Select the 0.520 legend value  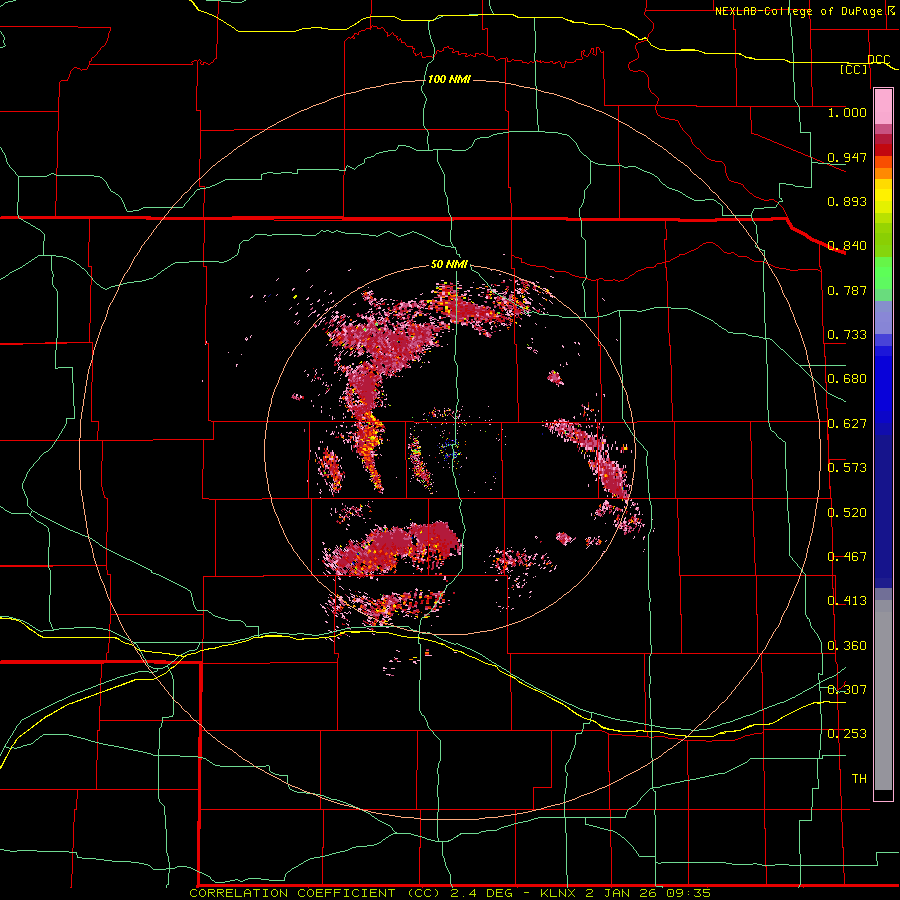click(x=847, y=513)
